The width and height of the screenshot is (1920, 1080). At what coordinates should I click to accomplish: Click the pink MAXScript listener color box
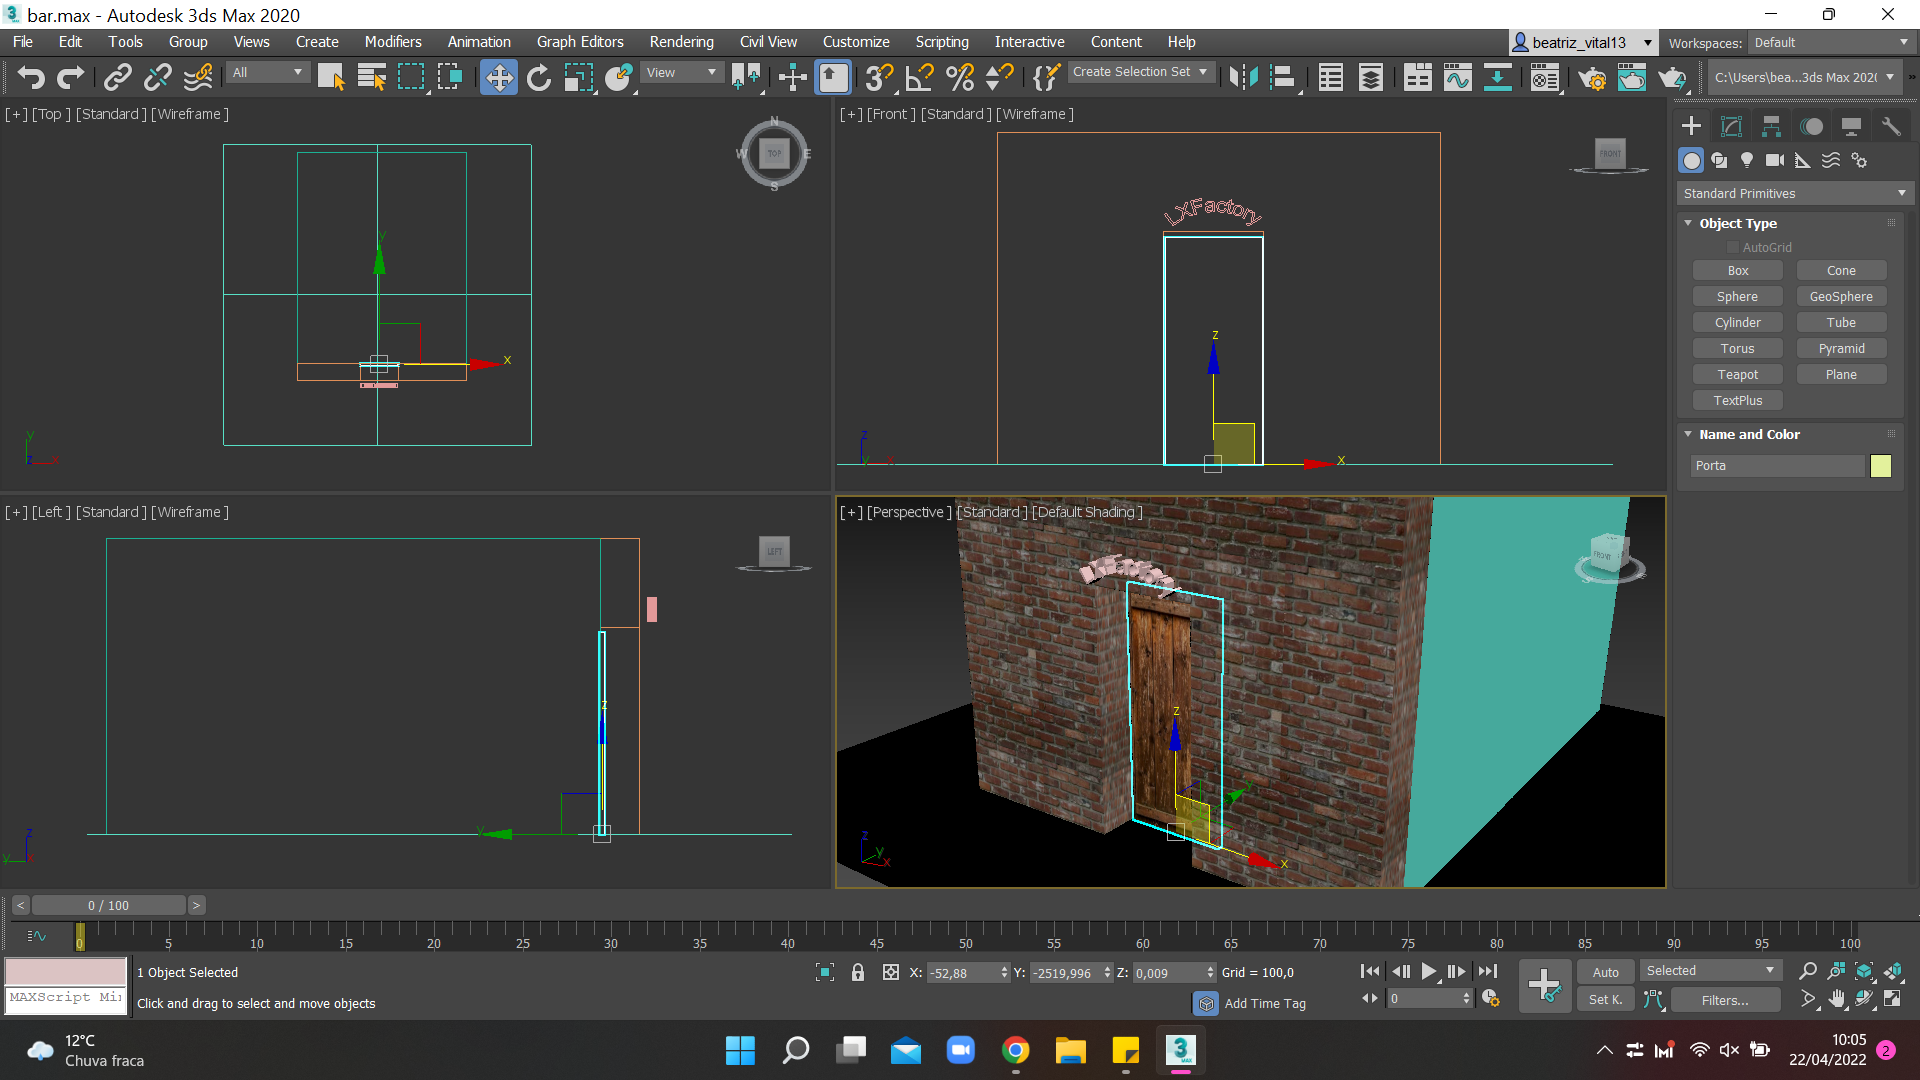66,972
